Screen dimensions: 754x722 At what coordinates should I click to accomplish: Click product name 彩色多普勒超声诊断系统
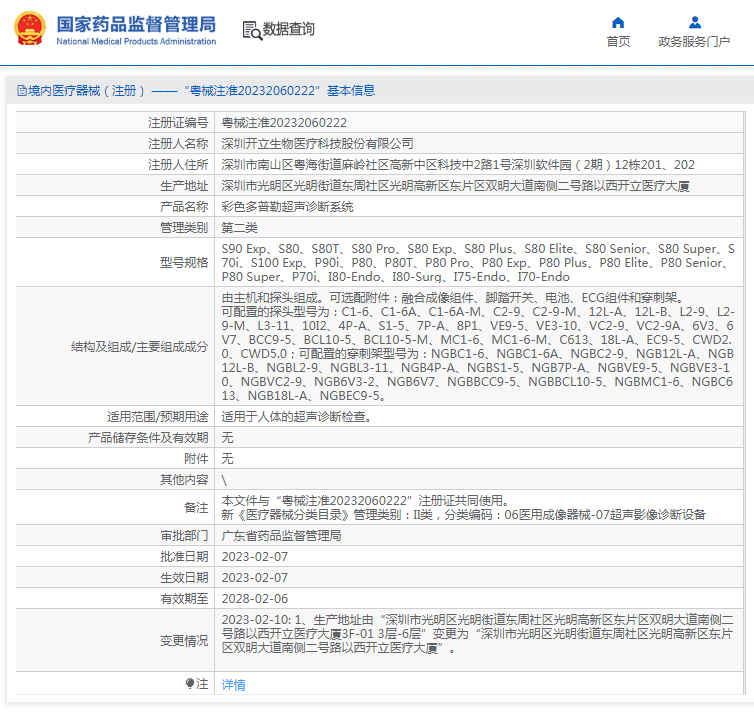coord(287,207)
